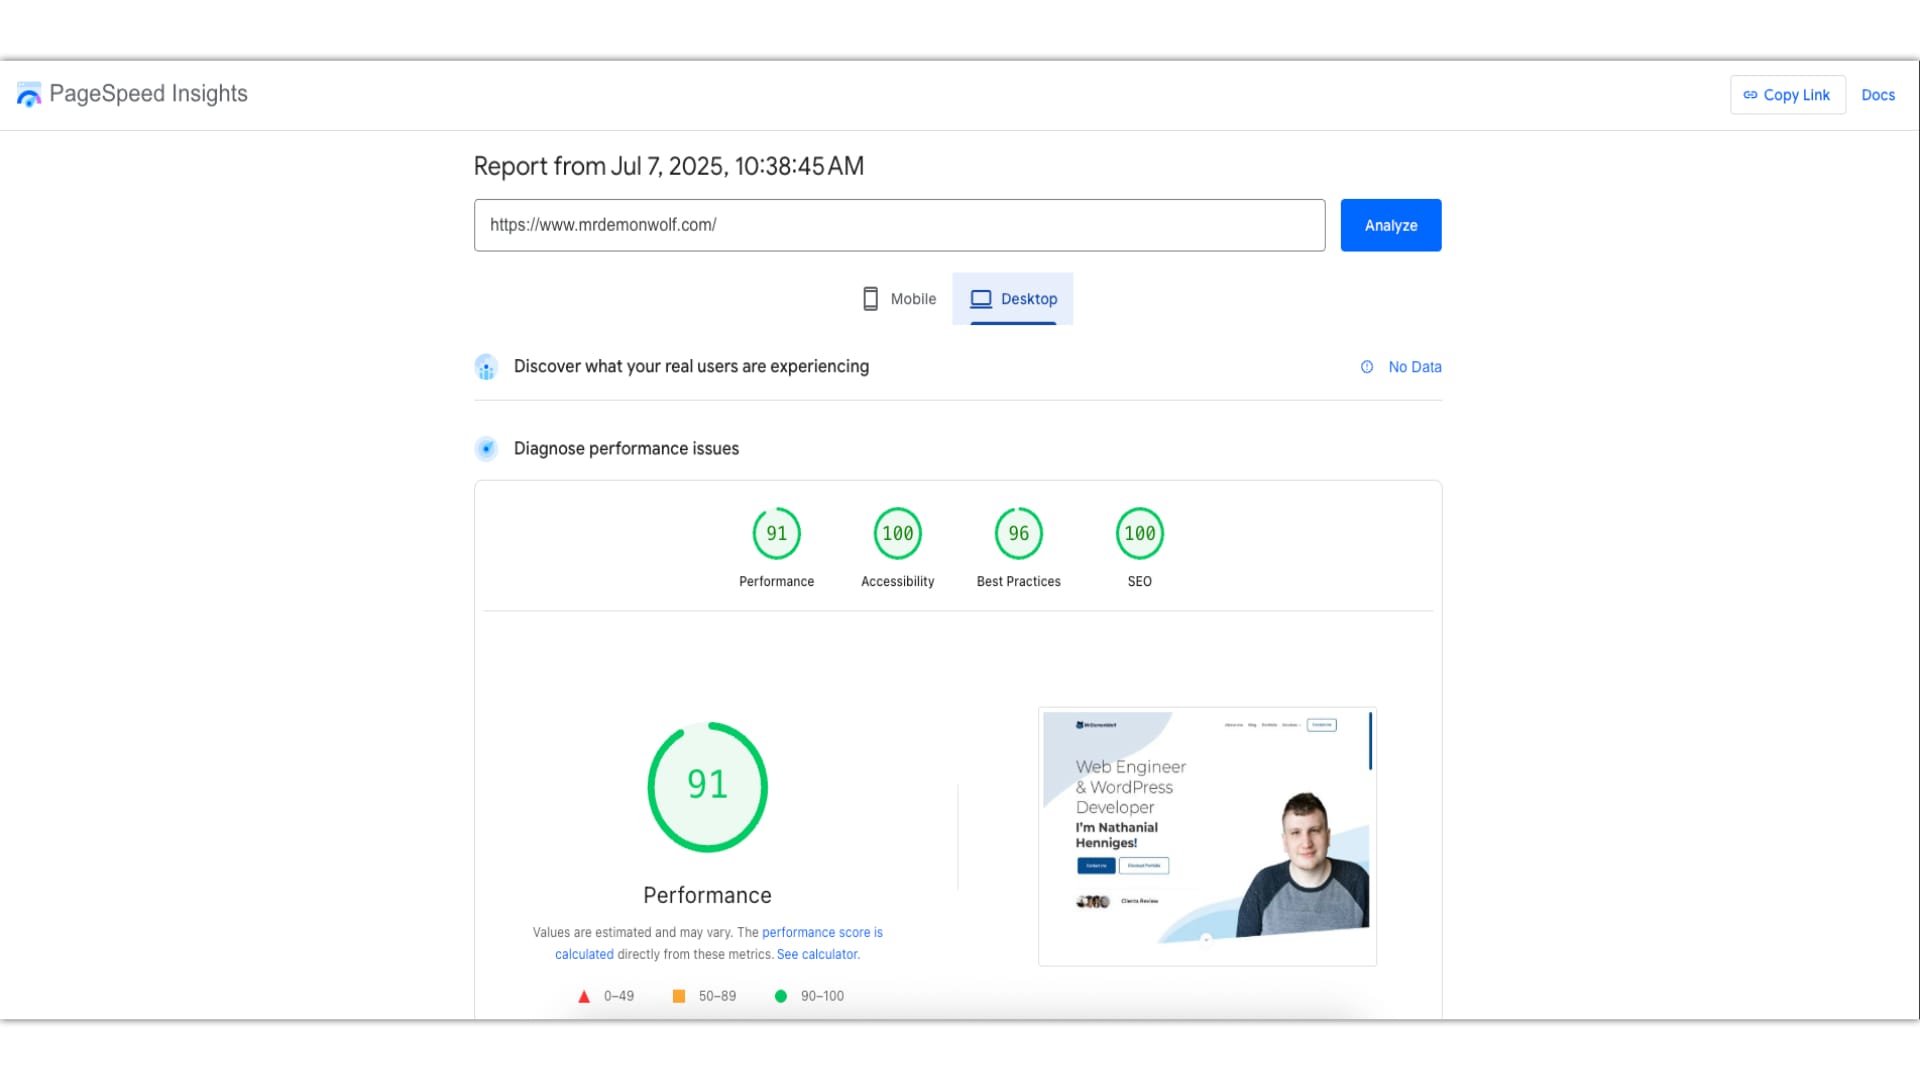Click the Performance 91 score gauge
Image resolution: width=1920 pixels, height=1080 pixels.
tap(776, 534)
